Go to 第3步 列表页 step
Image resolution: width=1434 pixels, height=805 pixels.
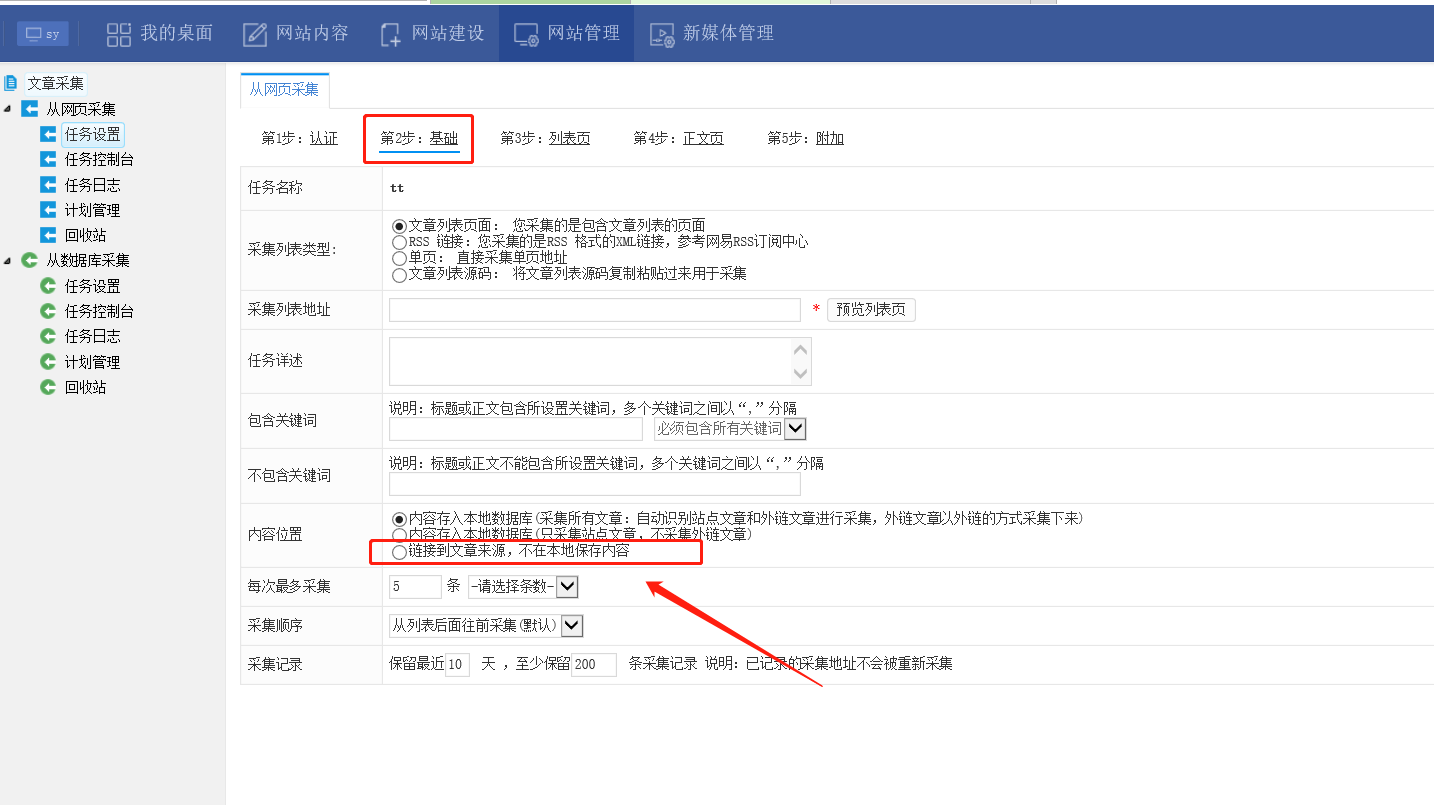click(568, 138)
